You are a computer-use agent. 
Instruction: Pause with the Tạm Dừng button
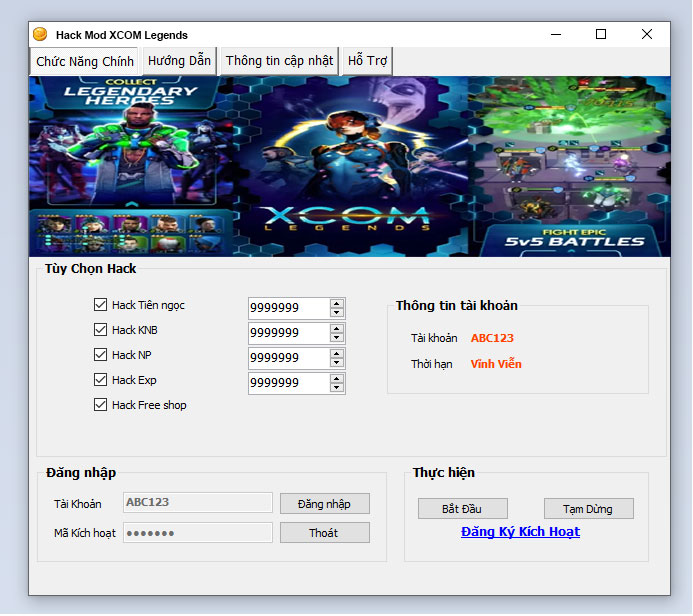[x=588, y=509]
